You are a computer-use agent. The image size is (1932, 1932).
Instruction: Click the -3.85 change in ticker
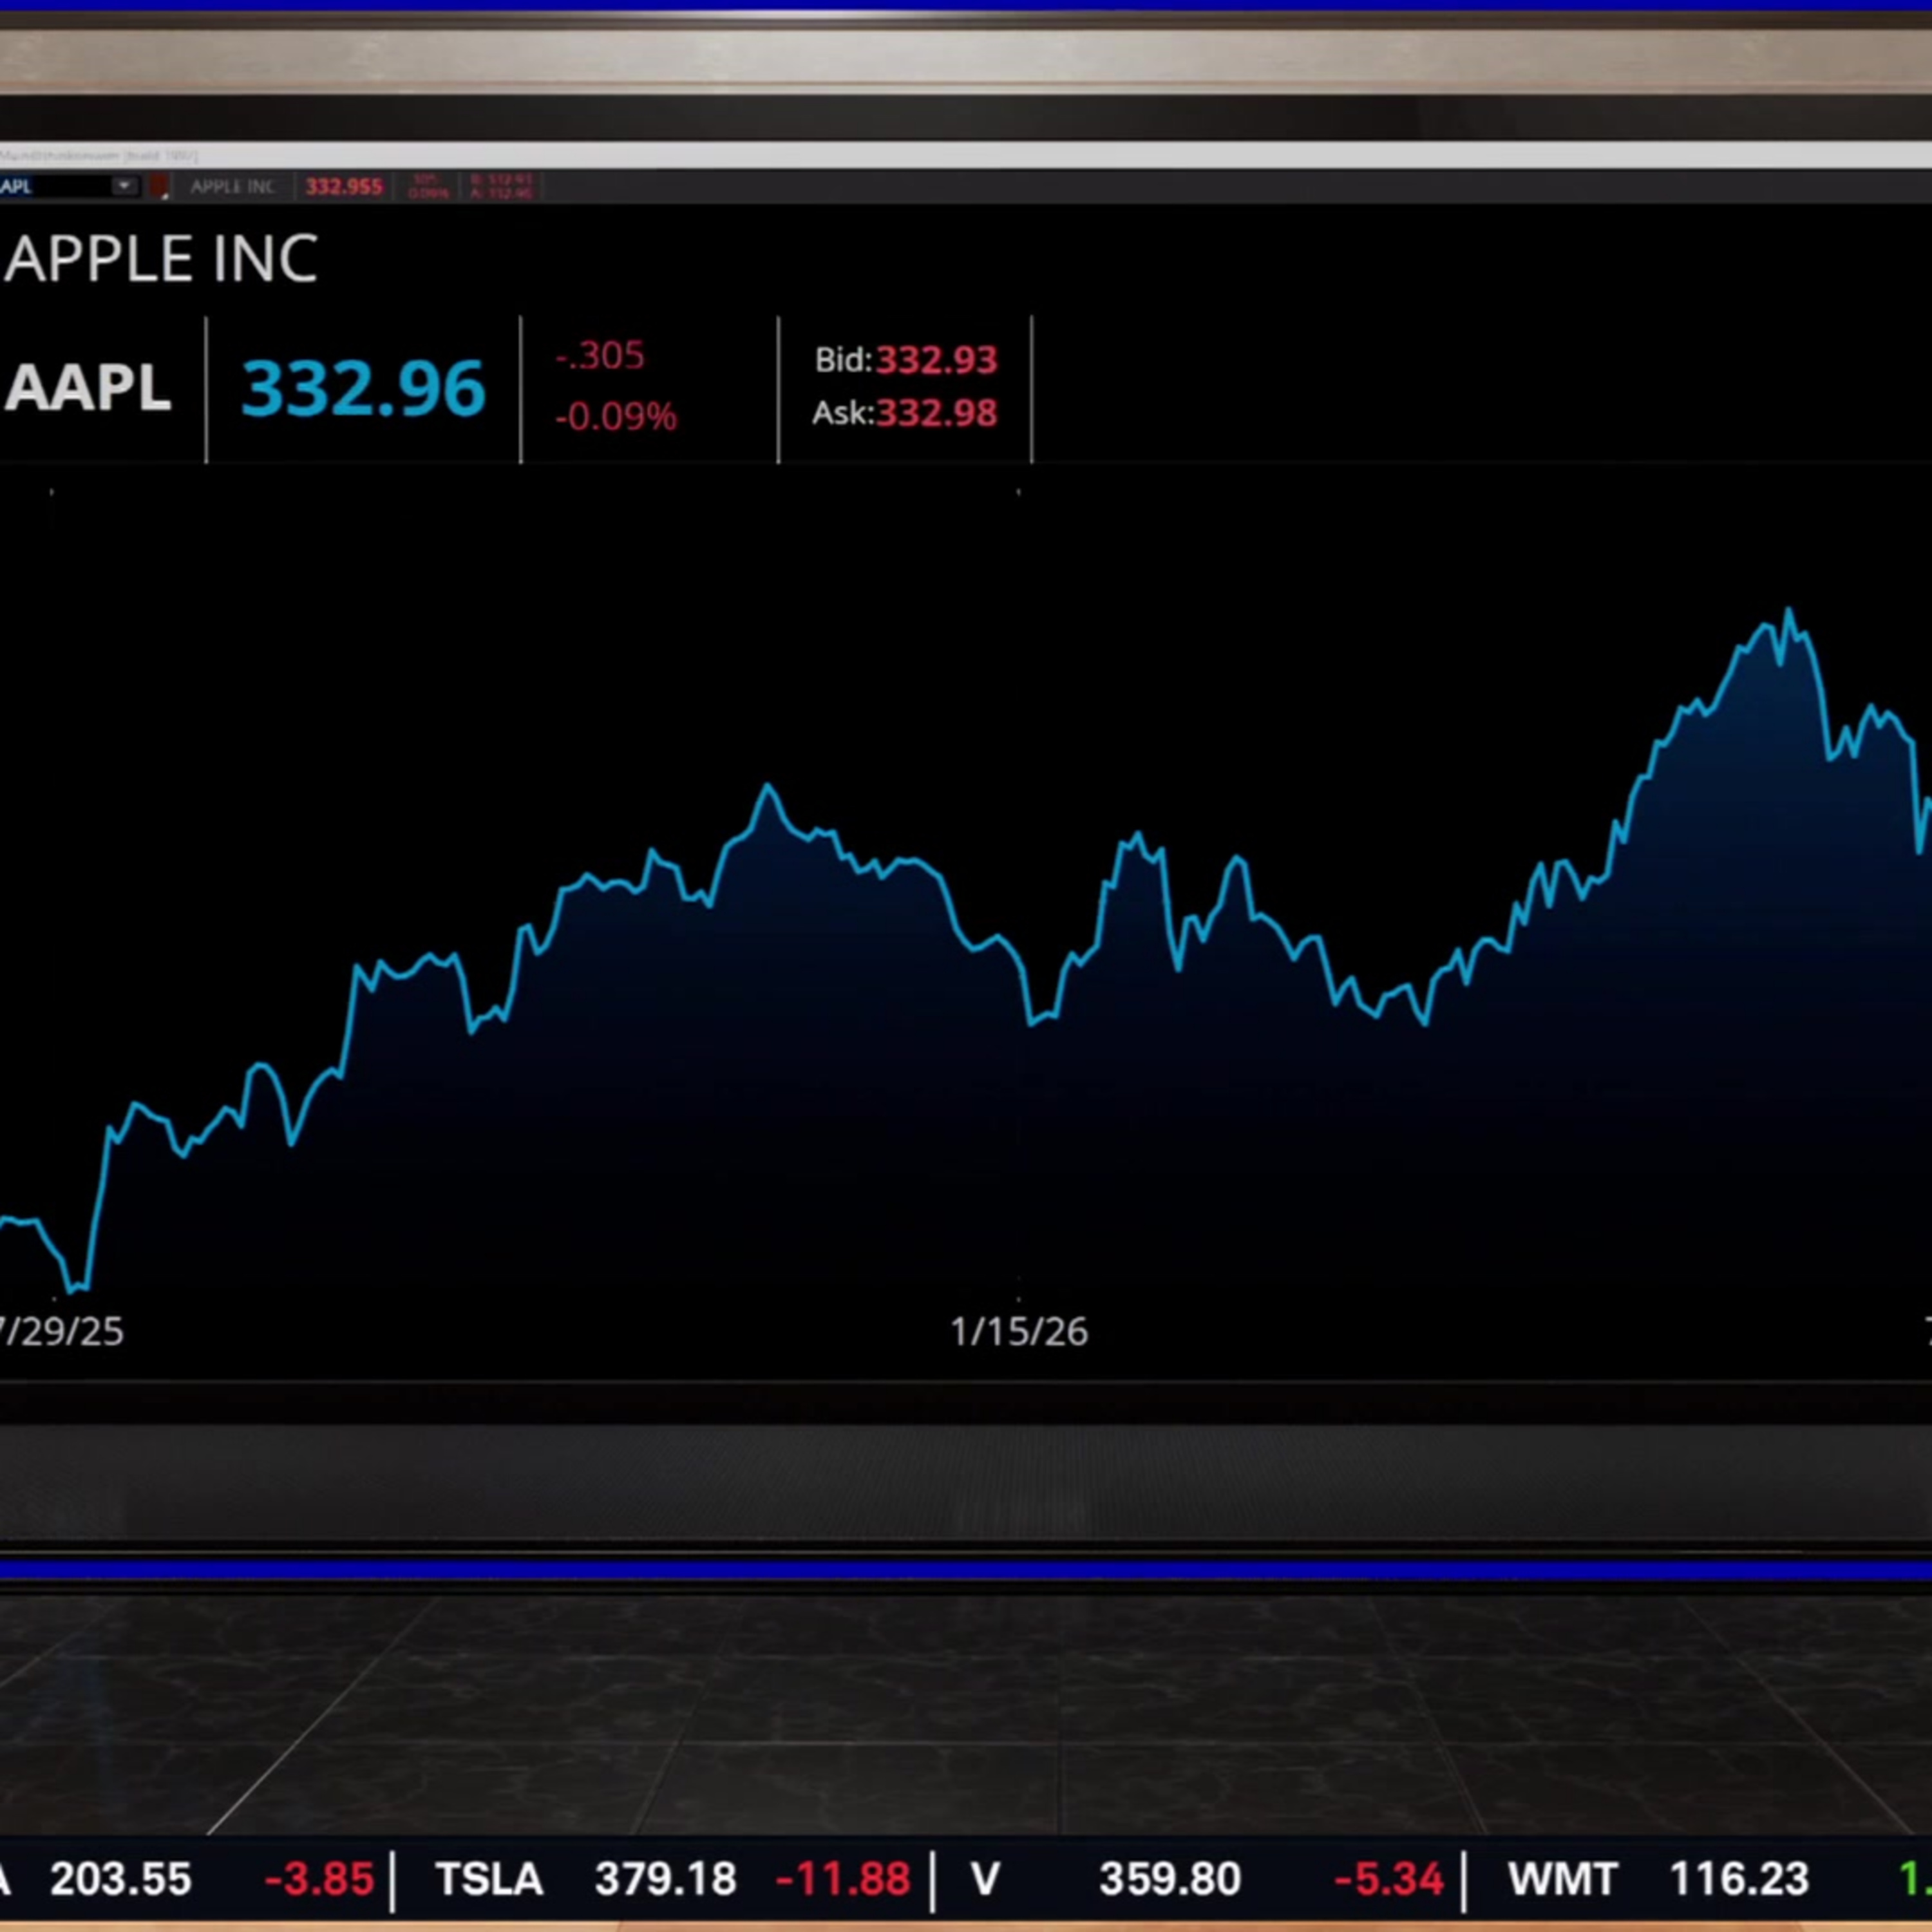point(318,1879)
